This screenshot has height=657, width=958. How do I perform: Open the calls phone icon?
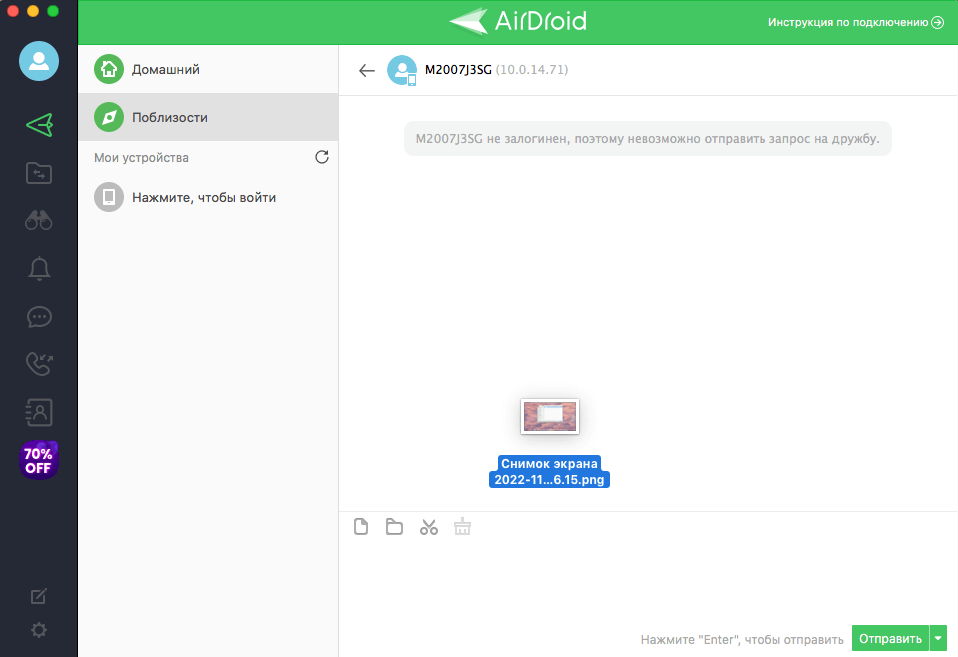click(39, 365)
